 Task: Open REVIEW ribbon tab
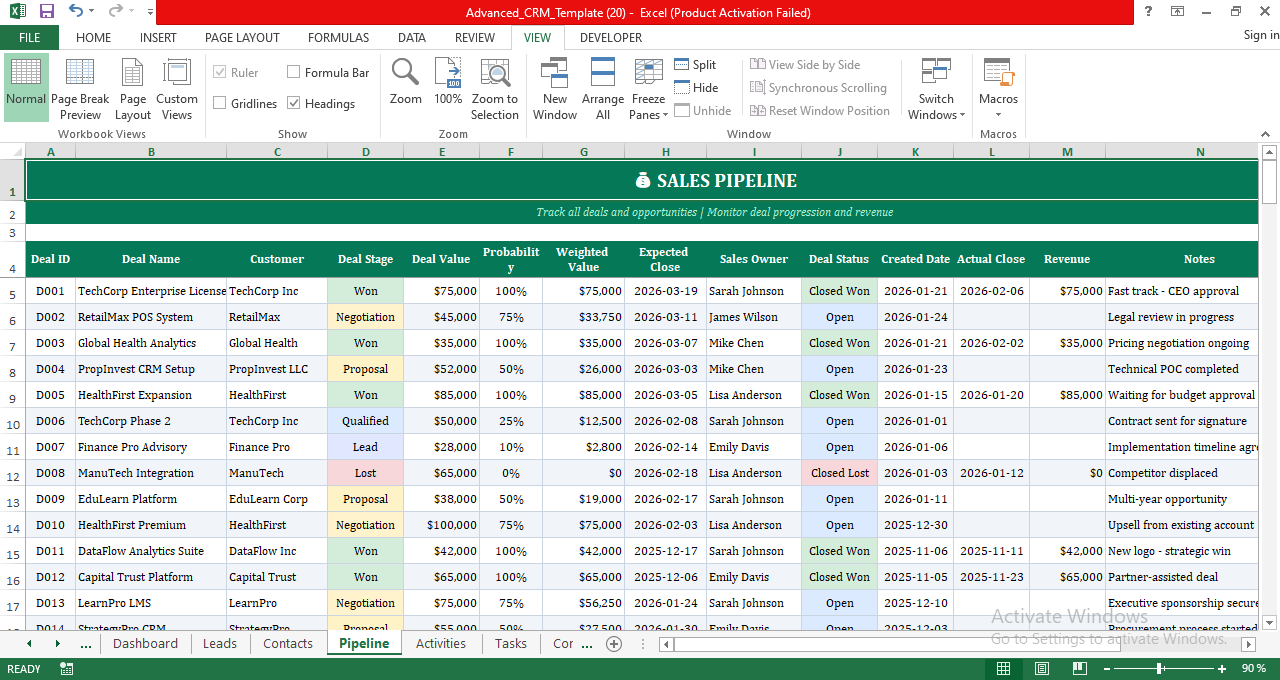(475, 38)
